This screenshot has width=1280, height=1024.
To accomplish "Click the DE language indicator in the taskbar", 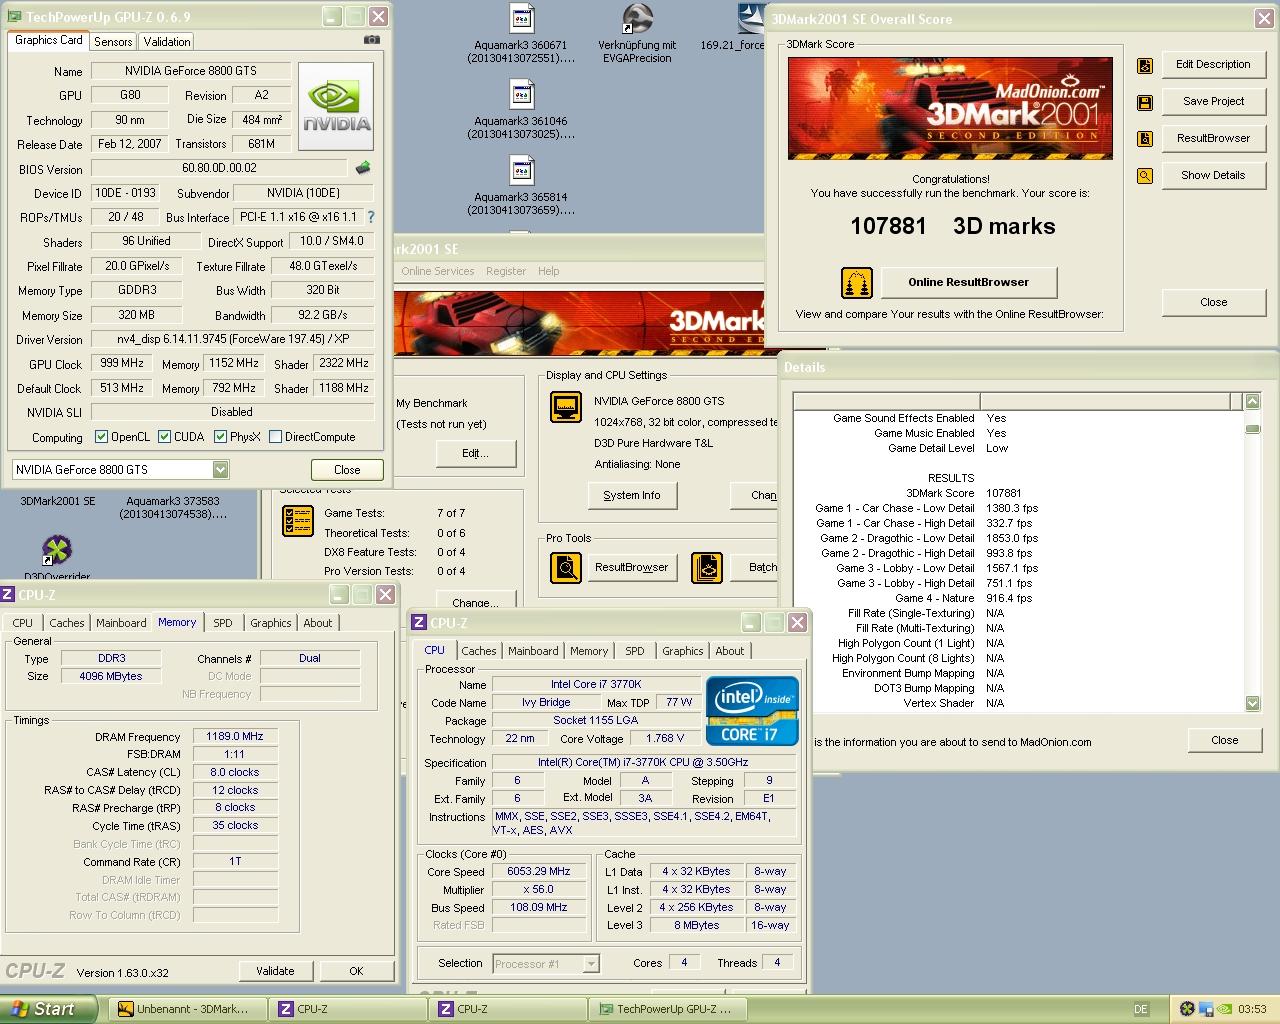I will (1142, 1009).
